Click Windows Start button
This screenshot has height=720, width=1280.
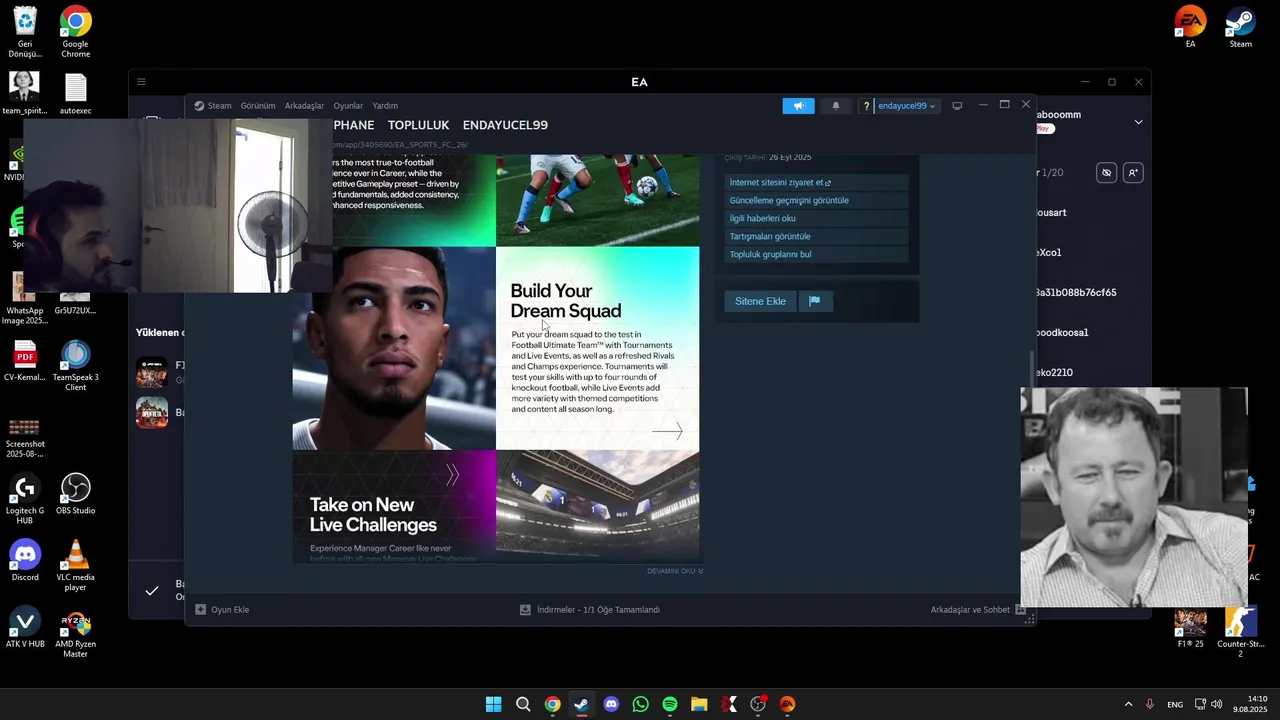pos(493,704)
